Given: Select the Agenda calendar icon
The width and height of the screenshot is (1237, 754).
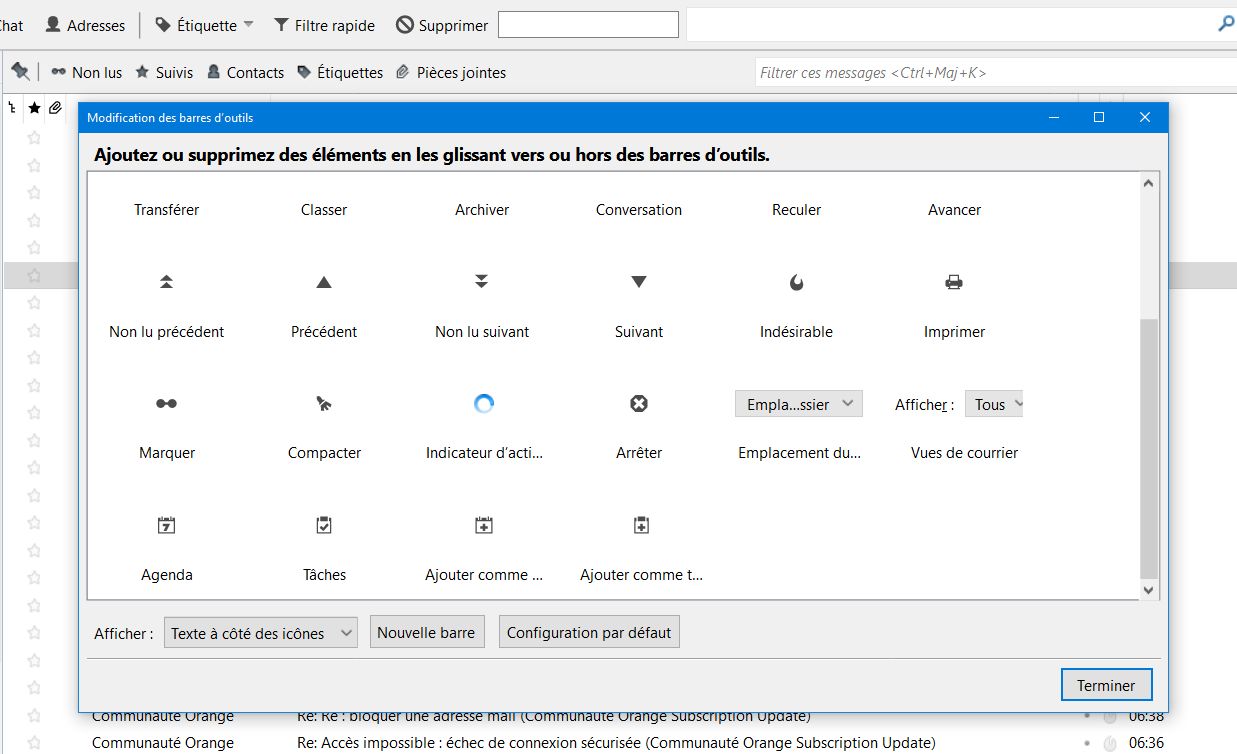Looking at the screenshot, I should 166,525.
